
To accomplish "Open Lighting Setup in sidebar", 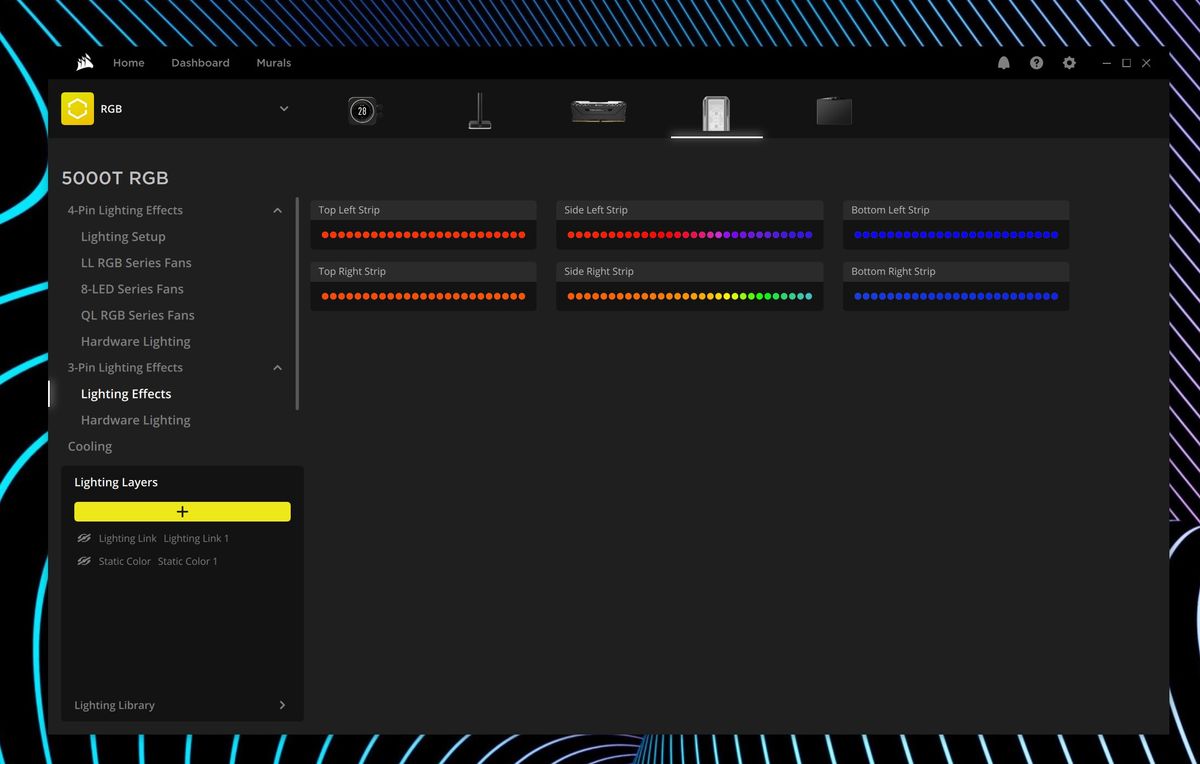I will pyautogui.click(x=123, y=236).
